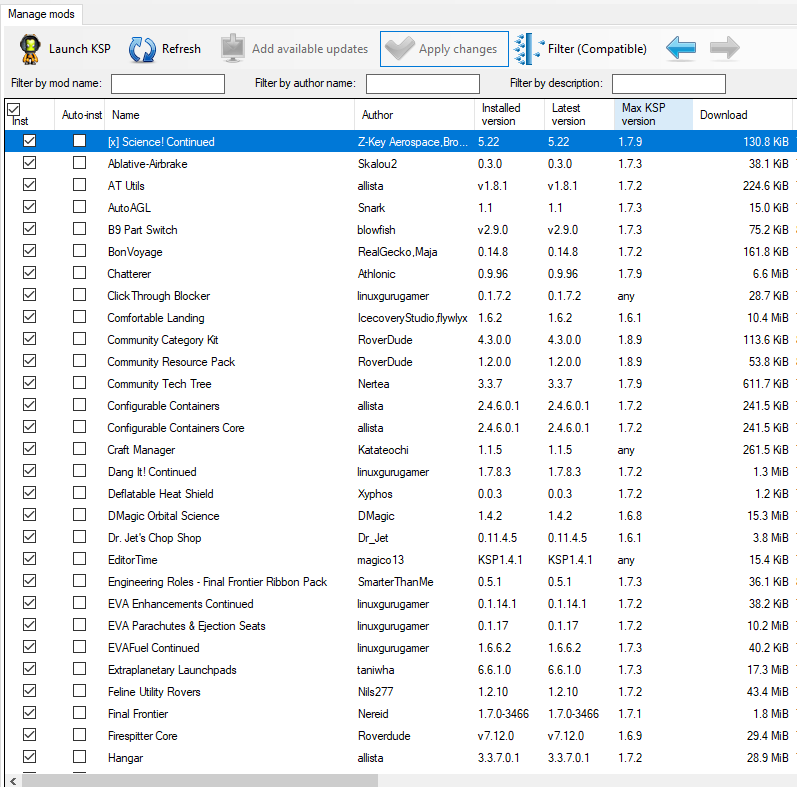Image resolution: width=797 pixels, height=787 pixels.
Task: Uncheck installed box for Hangar
Action: point(29,757)
